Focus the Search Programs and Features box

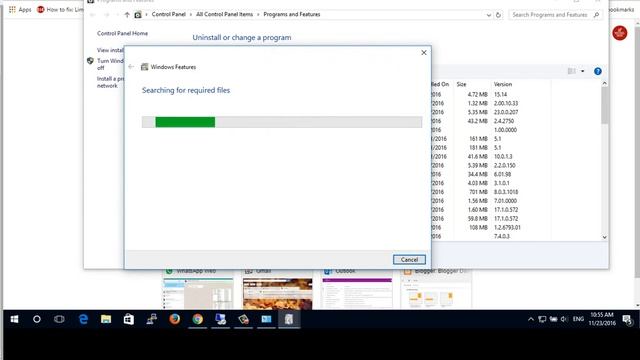click(555, 15)
